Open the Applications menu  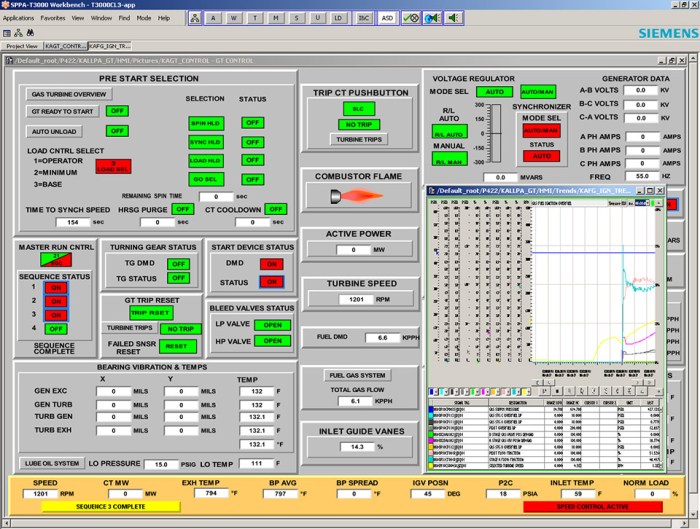pyautogui.click(x=18, y=18)
